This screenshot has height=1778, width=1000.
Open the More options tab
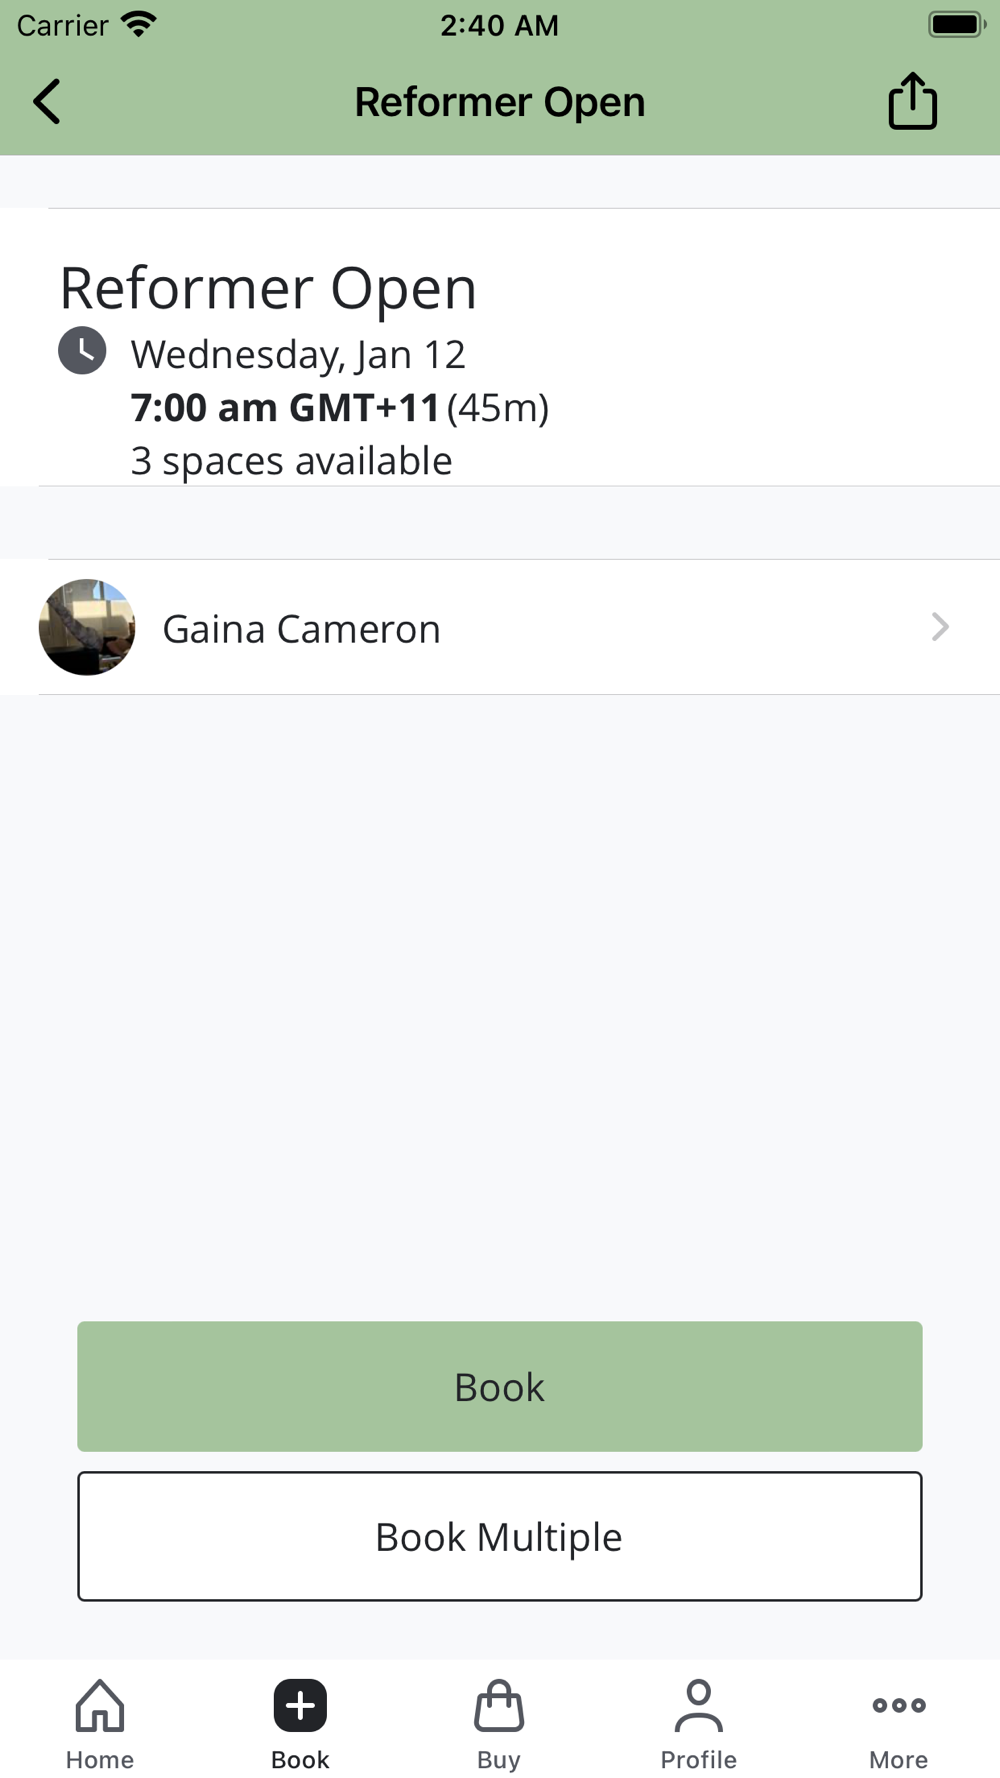click(x=898, y=1724)
